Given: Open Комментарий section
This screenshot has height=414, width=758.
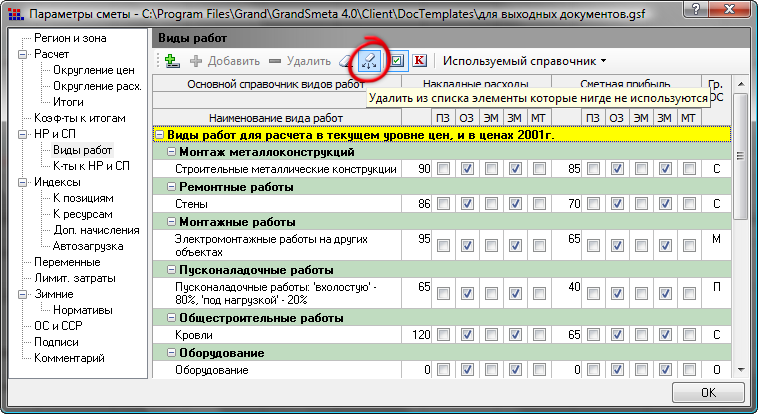Looking at the screenshot, I should tap(69, 358).
